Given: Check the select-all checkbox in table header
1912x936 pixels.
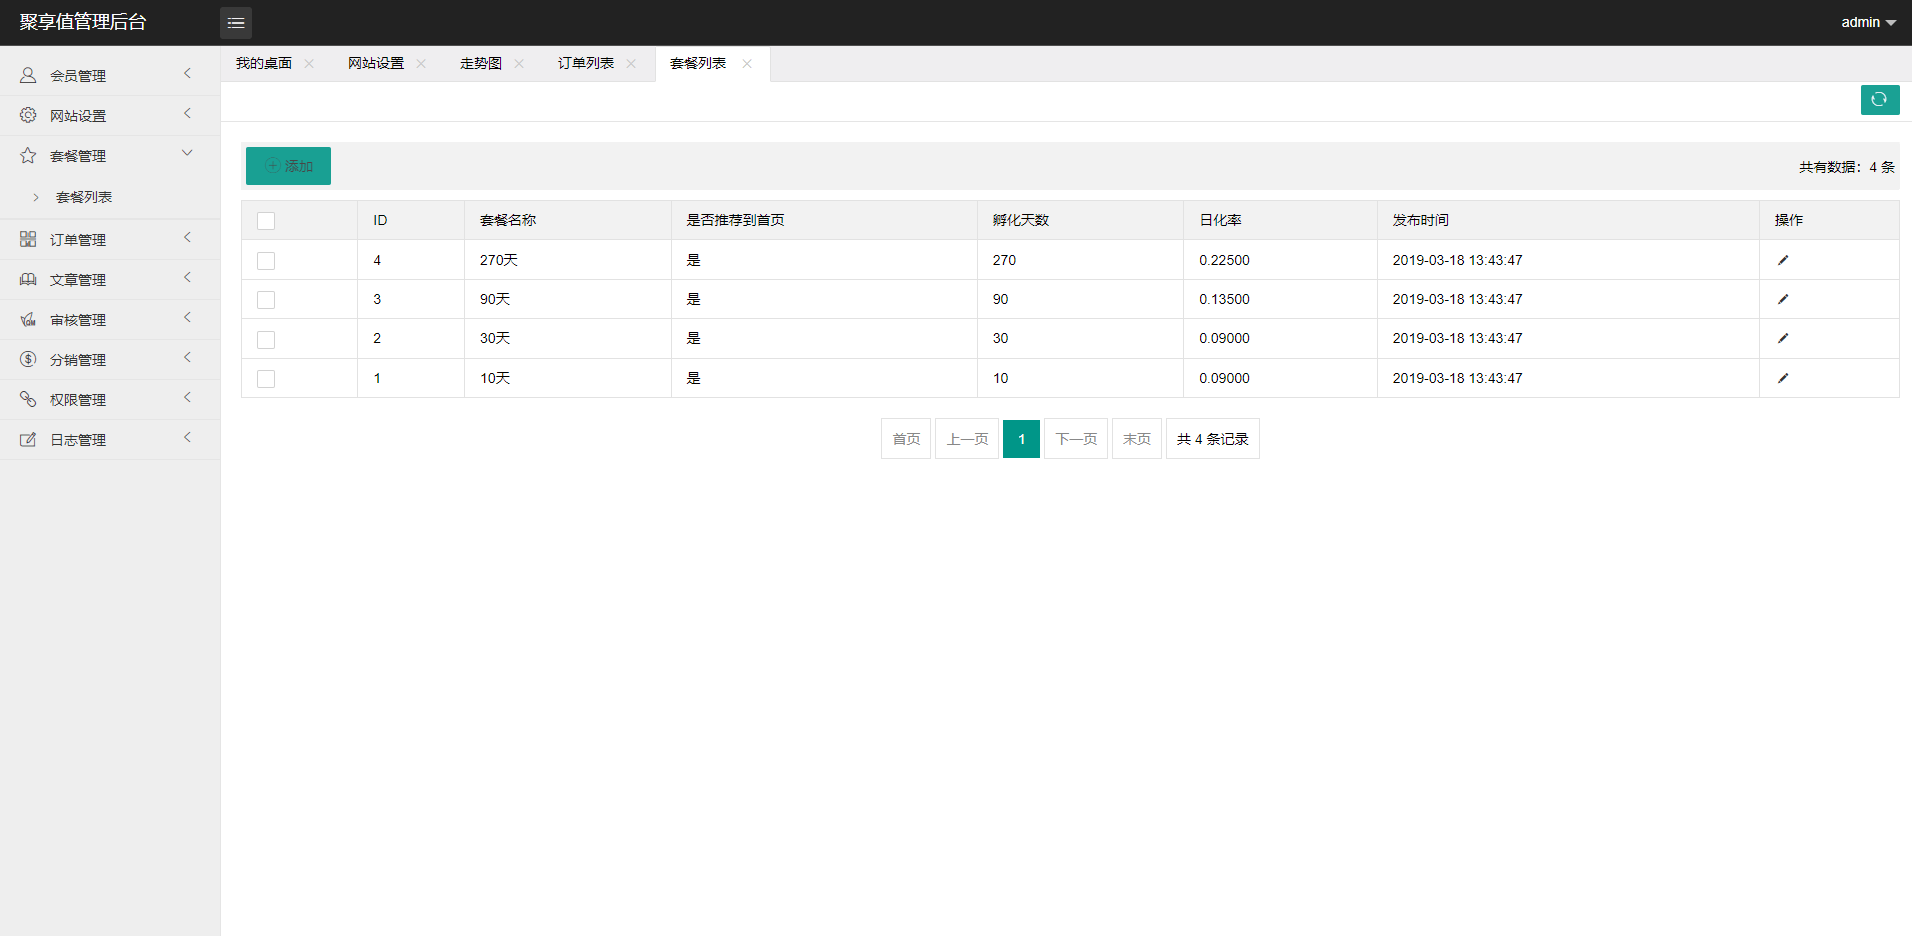Looking at the screenshot, I should [266, 221].
